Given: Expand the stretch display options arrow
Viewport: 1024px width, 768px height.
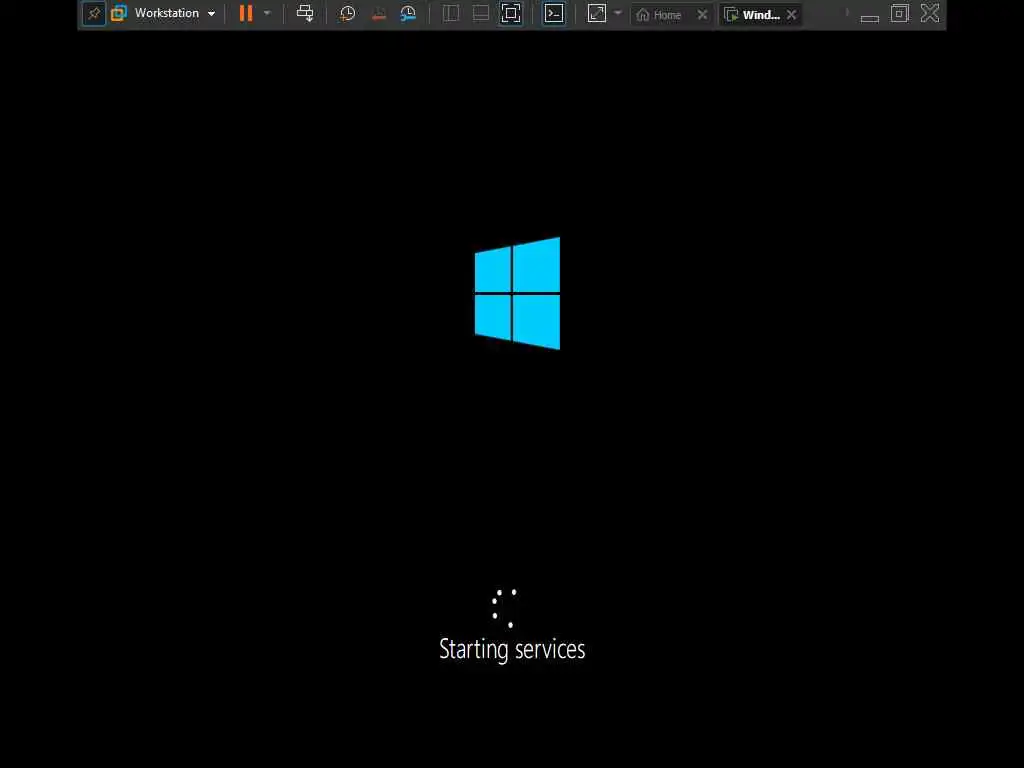Looking at the screenshot, I should tap(618, 13).
